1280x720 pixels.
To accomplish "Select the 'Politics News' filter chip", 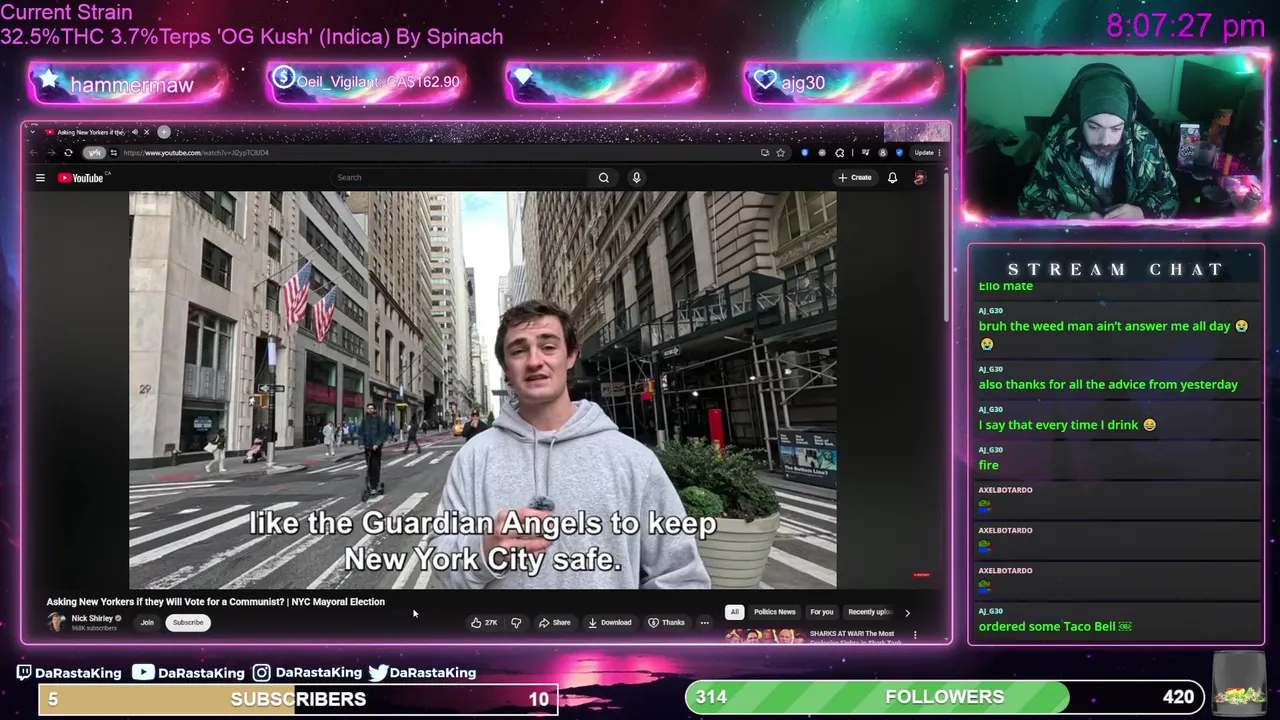I will pyautogui.click(x=775, y=612).
